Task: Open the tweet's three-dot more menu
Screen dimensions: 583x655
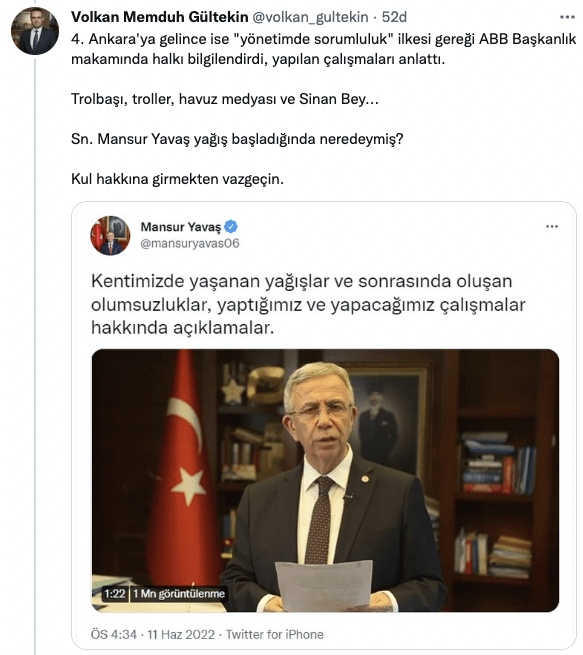Action: tap(567, 17)
